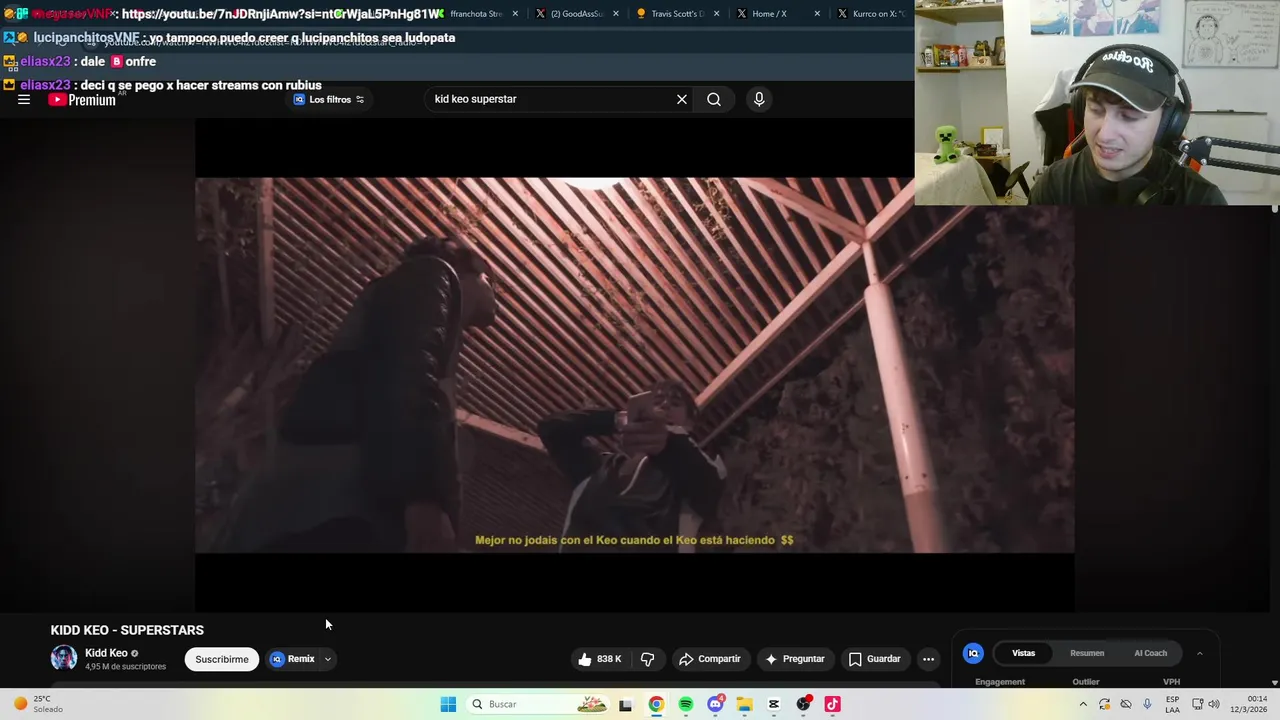Click the microphone in-use tray icon
Viewport: 1280px width, 720px height.
pyautogui.click(x=1147, y=704)
